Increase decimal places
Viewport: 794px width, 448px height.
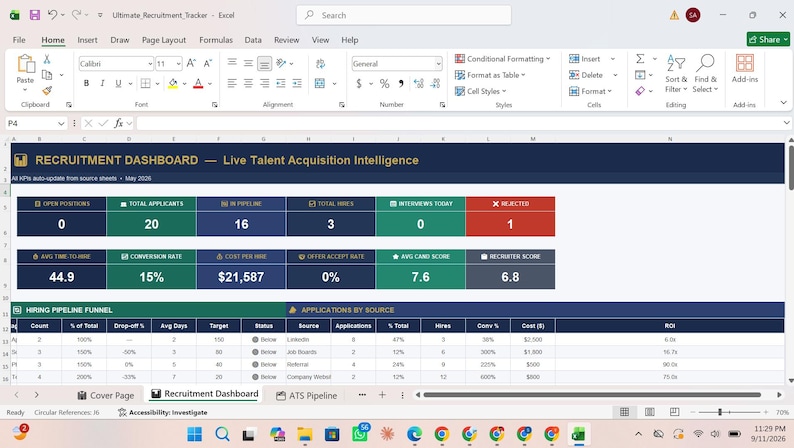(418, 84)
